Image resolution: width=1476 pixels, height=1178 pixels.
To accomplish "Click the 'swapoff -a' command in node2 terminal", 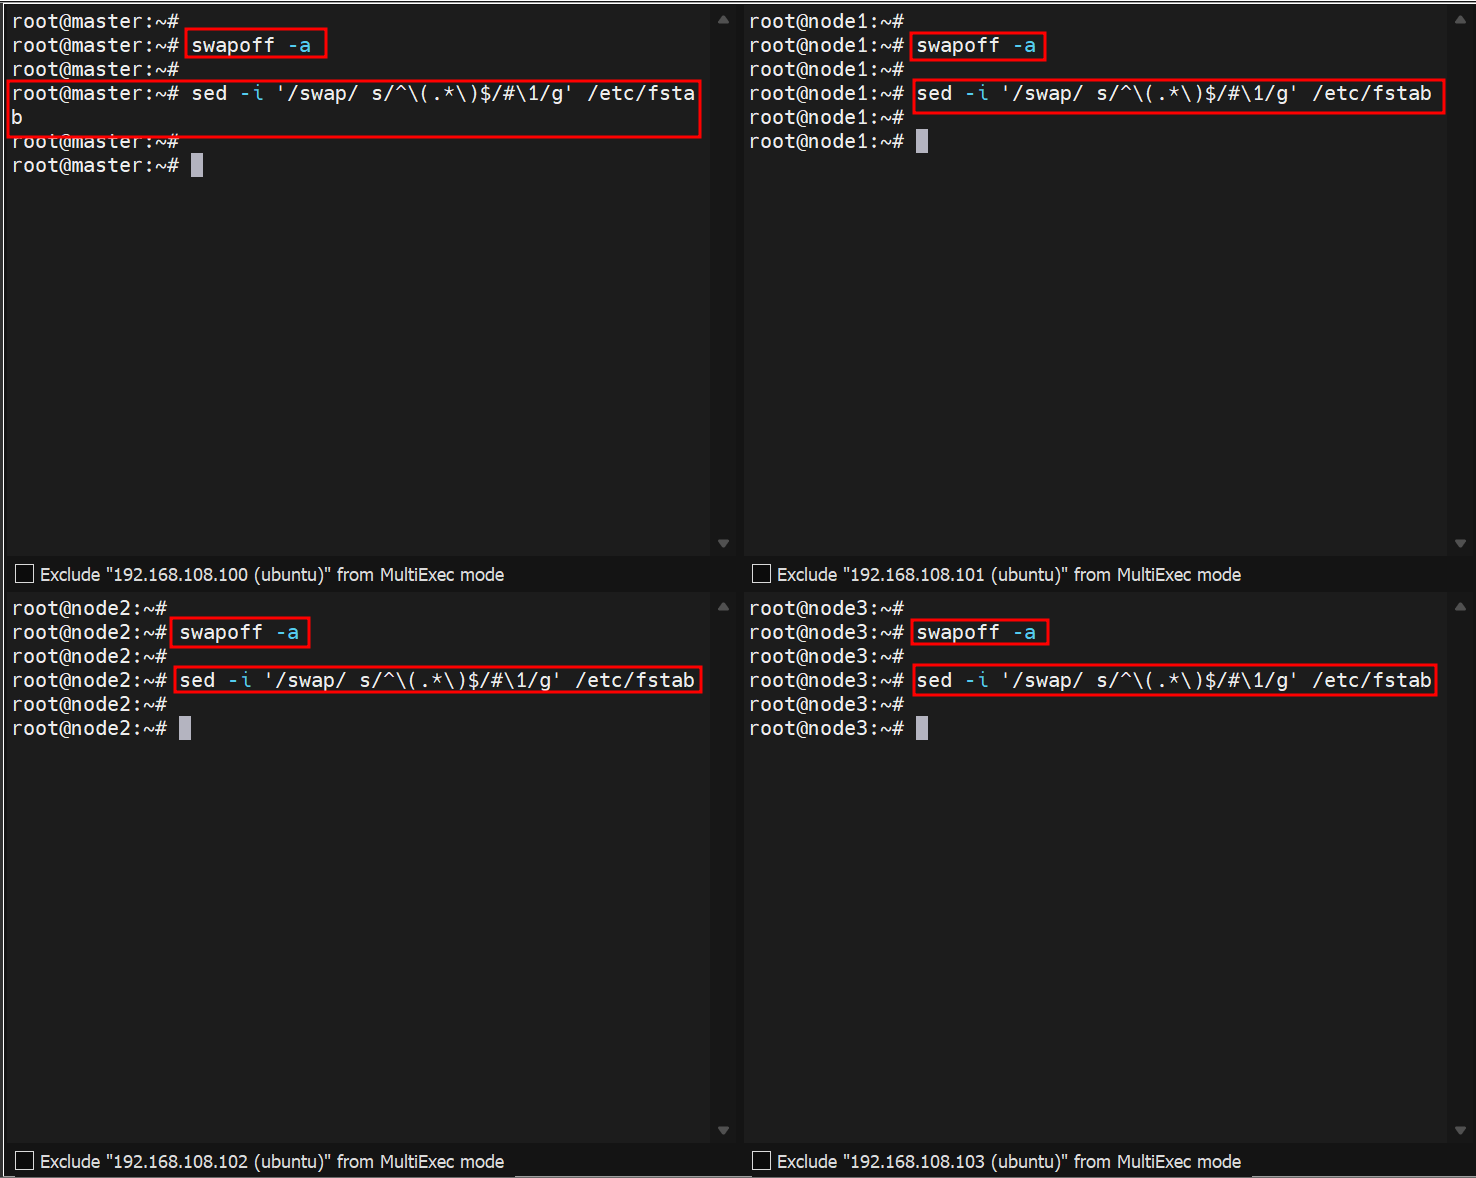I will click(x=239, y=632).
